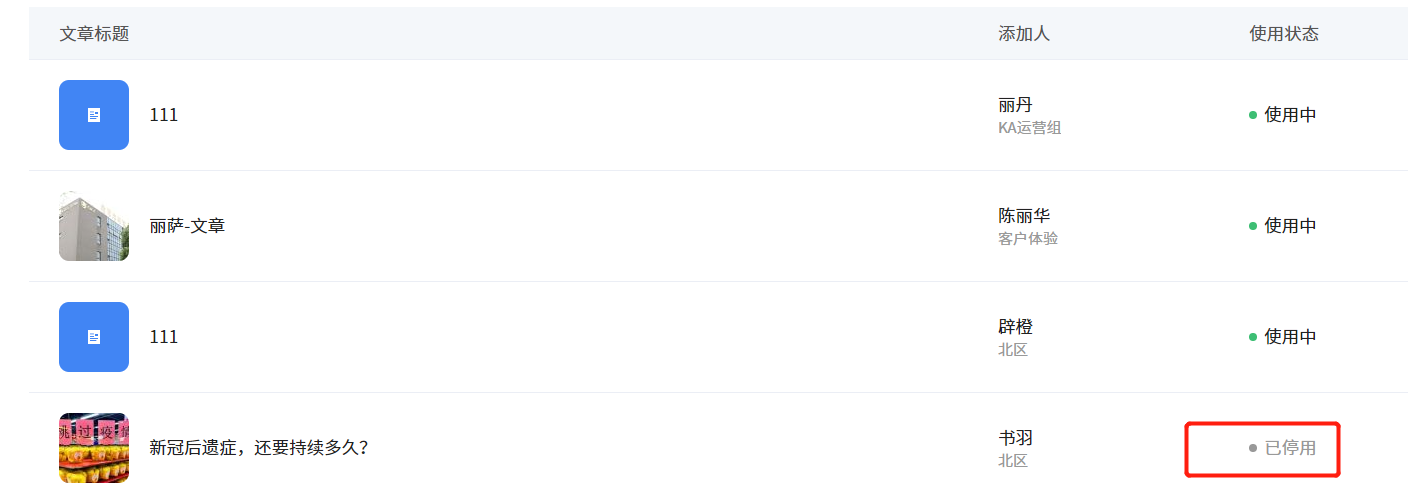The image size is (1408, 502).
Task: Click the 使用中 status in 辟橙's row
Action: pos(1282,337)
